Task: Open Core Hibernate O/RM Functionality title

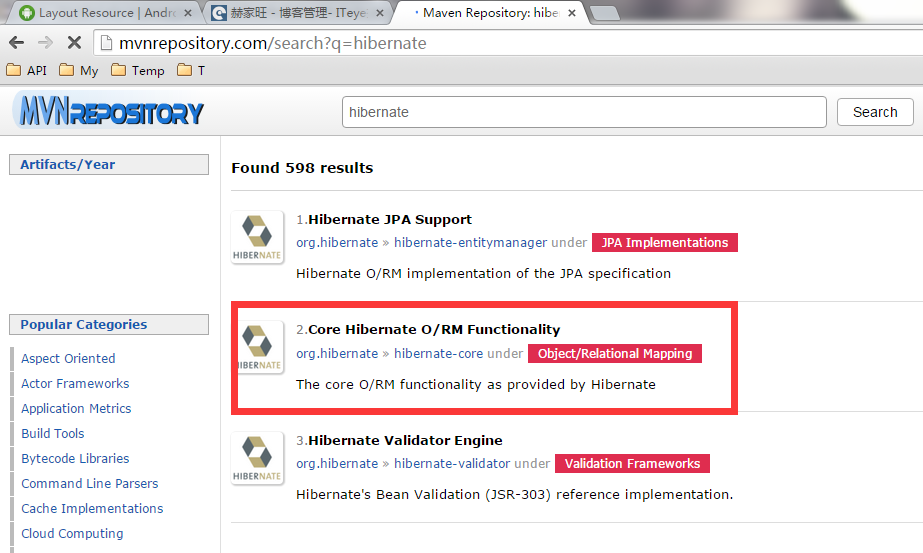Action: point(434,330)
